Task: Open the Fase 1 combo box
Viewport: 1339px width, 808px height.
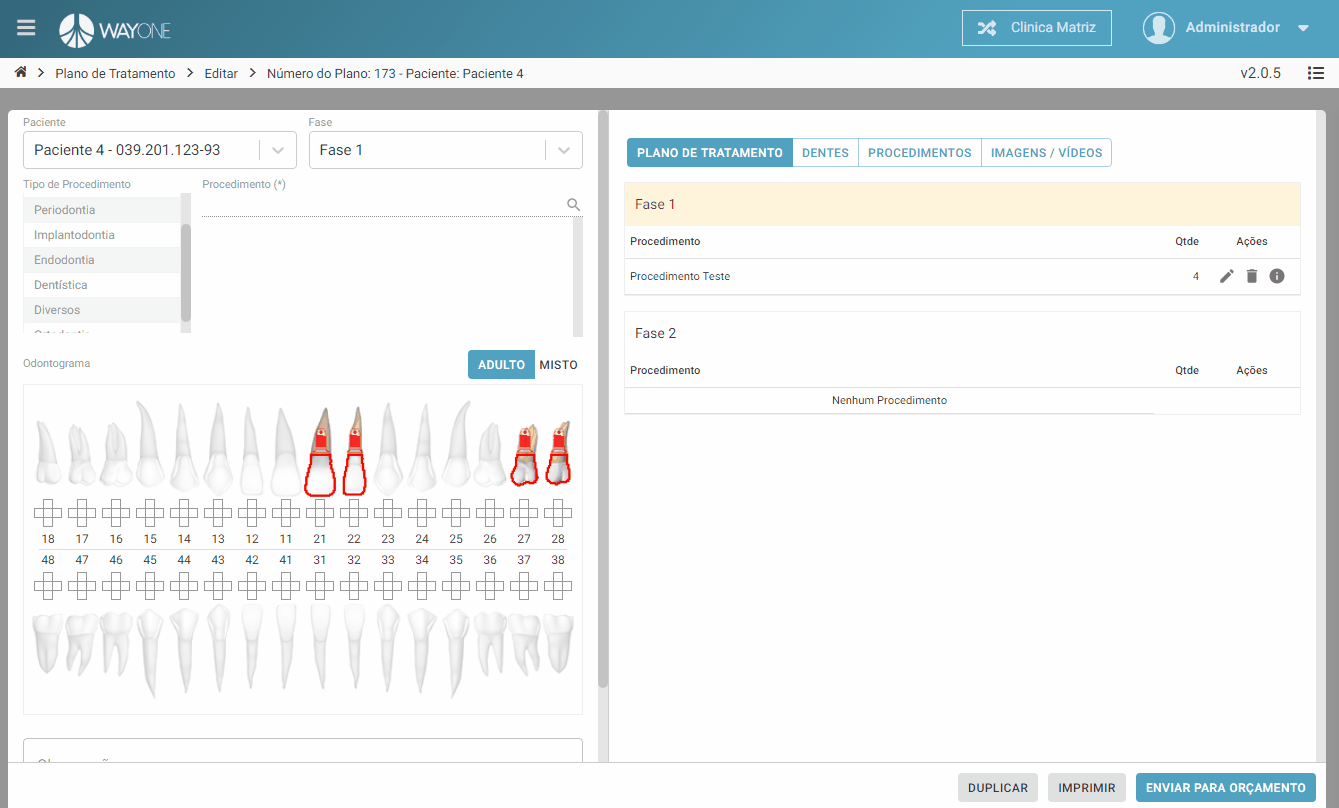Action: tap(446, 150)
